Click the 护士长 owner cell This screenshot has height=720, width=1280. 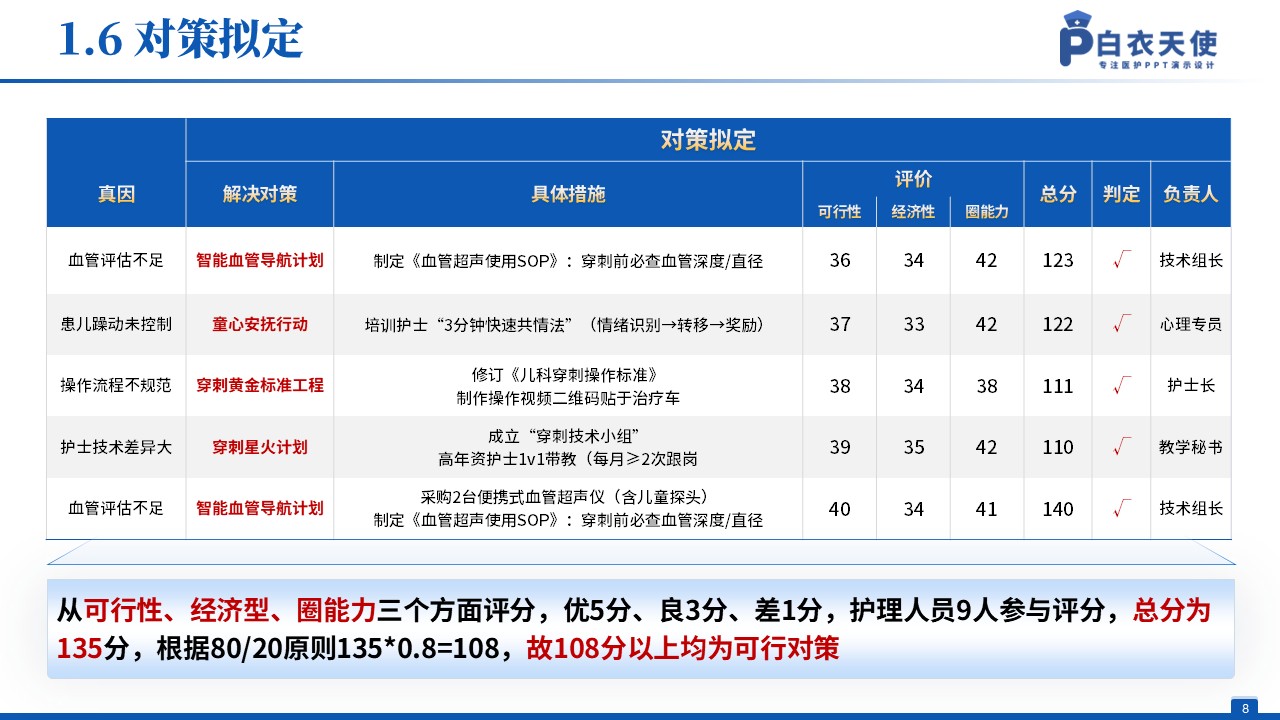click(x=1191, y=385)
